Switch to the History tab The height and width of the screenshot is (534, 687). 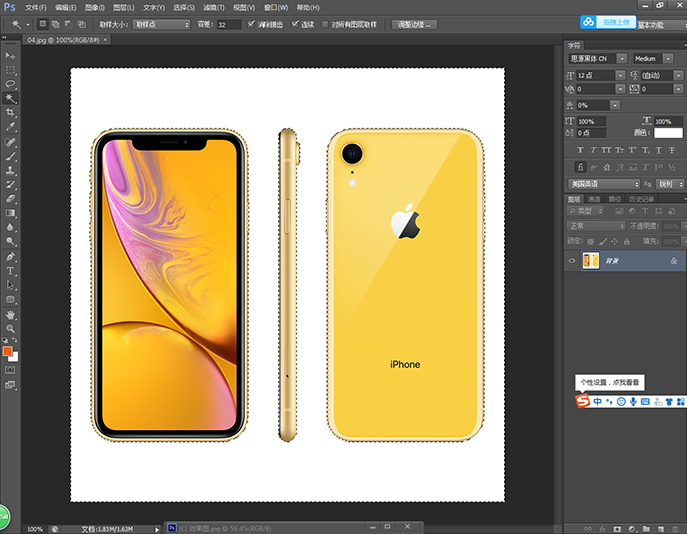(x=641, y=199)
